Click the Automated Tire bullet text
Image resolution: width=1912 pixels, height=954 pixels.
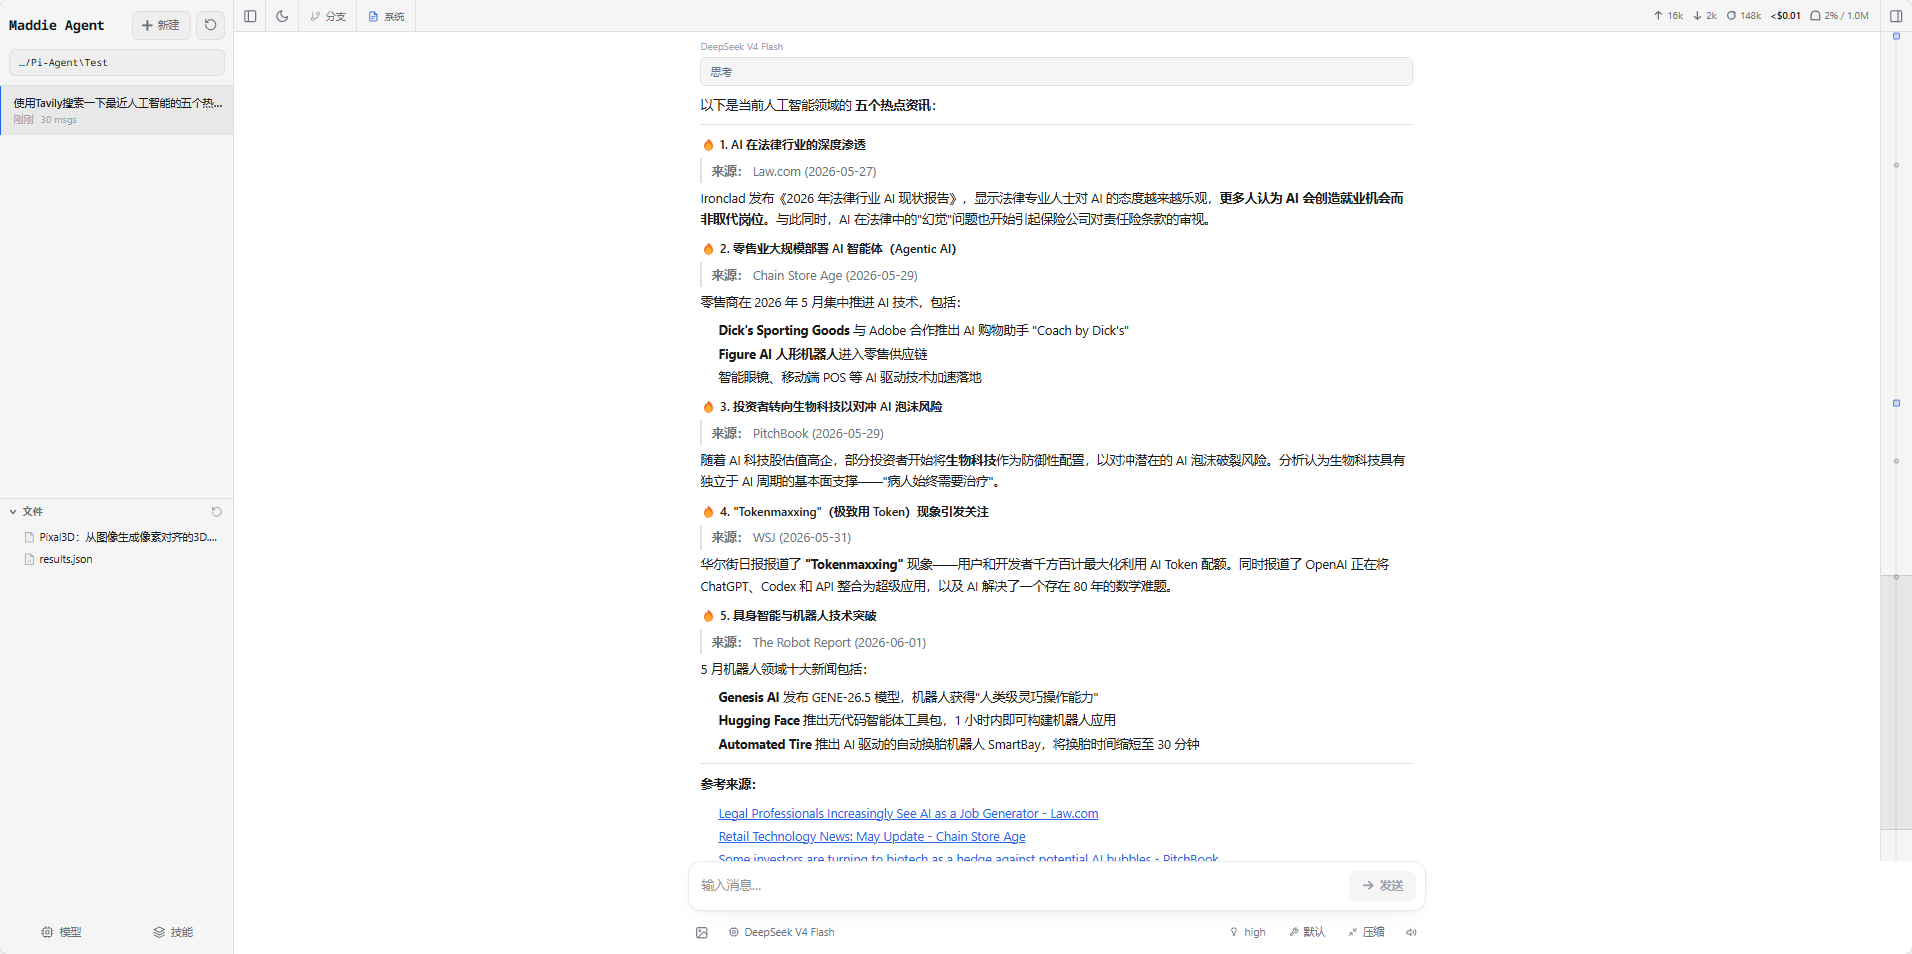pyautogui.click(x=959, y=745)
